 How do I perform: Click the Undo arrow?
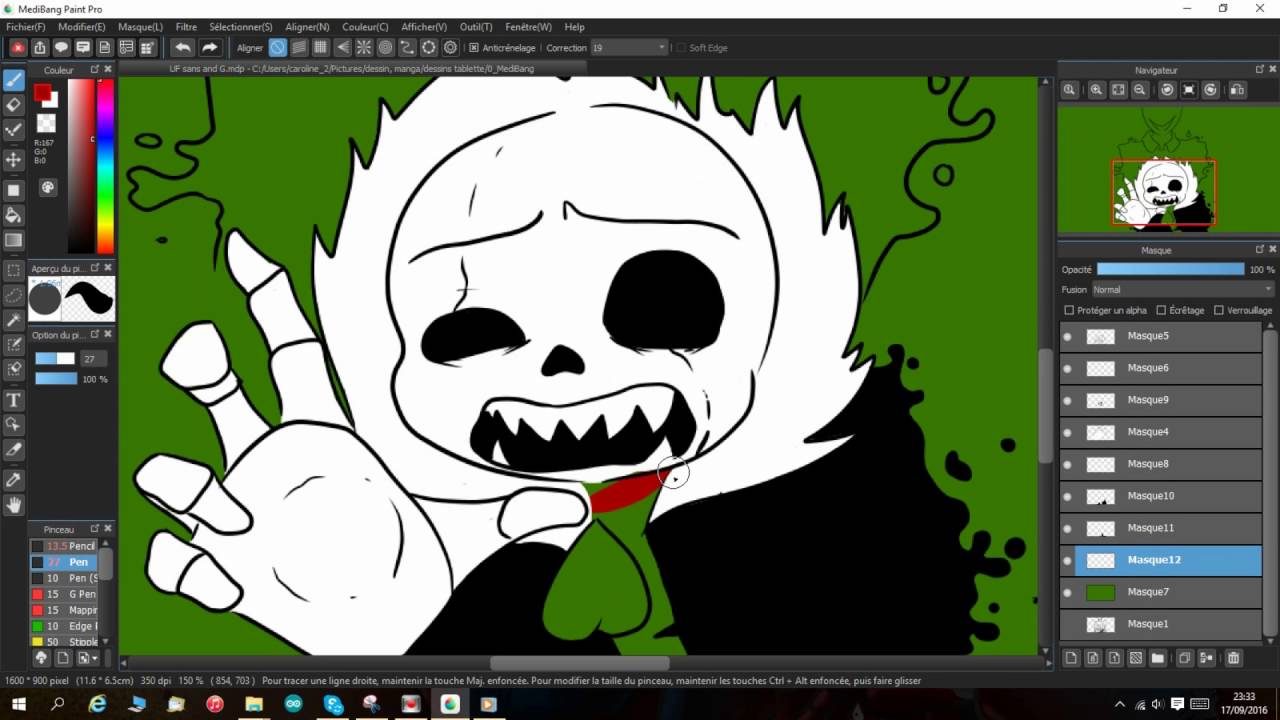coord(182,47)
